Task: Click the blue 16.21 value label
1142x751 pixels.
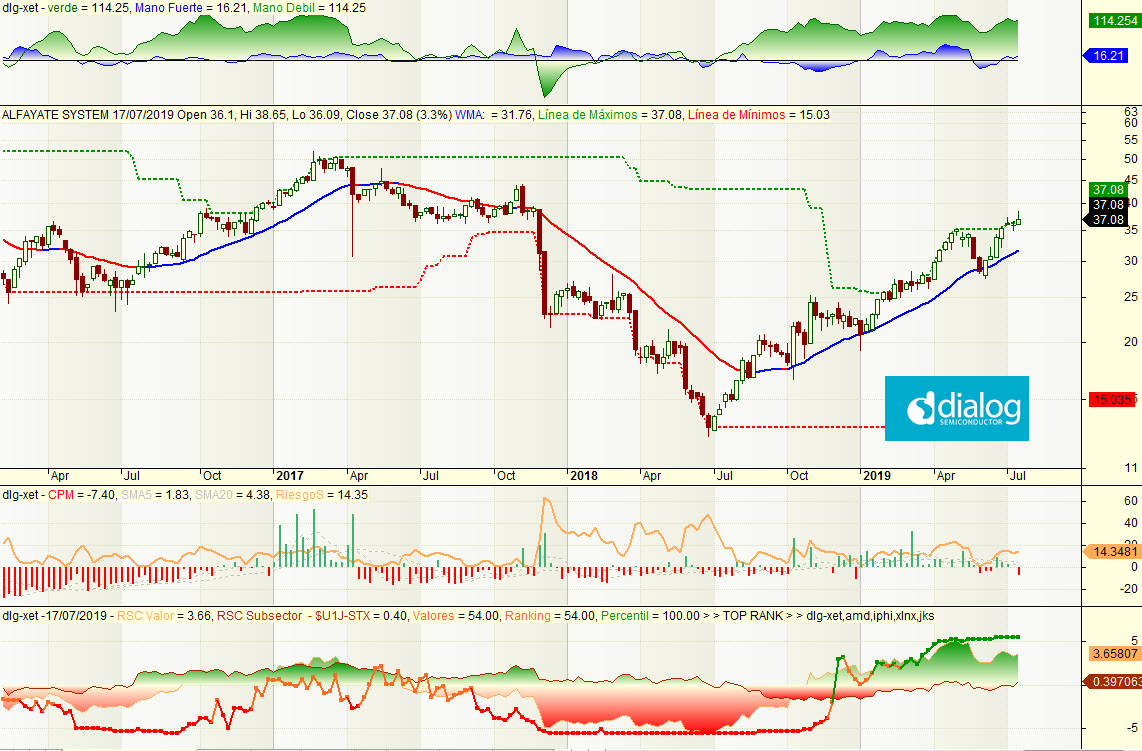Action: click(x=1108, y=55)
